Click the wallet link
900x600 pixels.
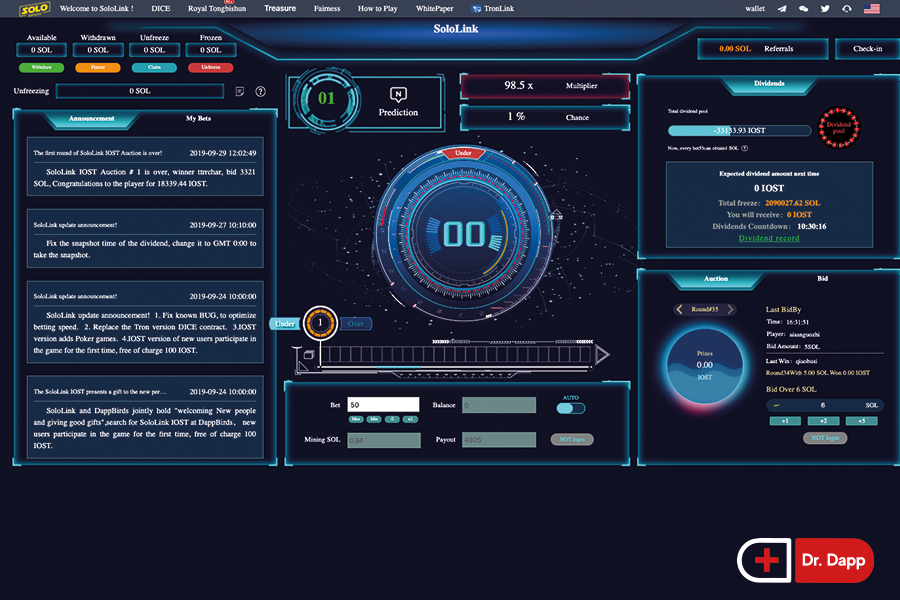pyautogui.click(x=755, y=9)
